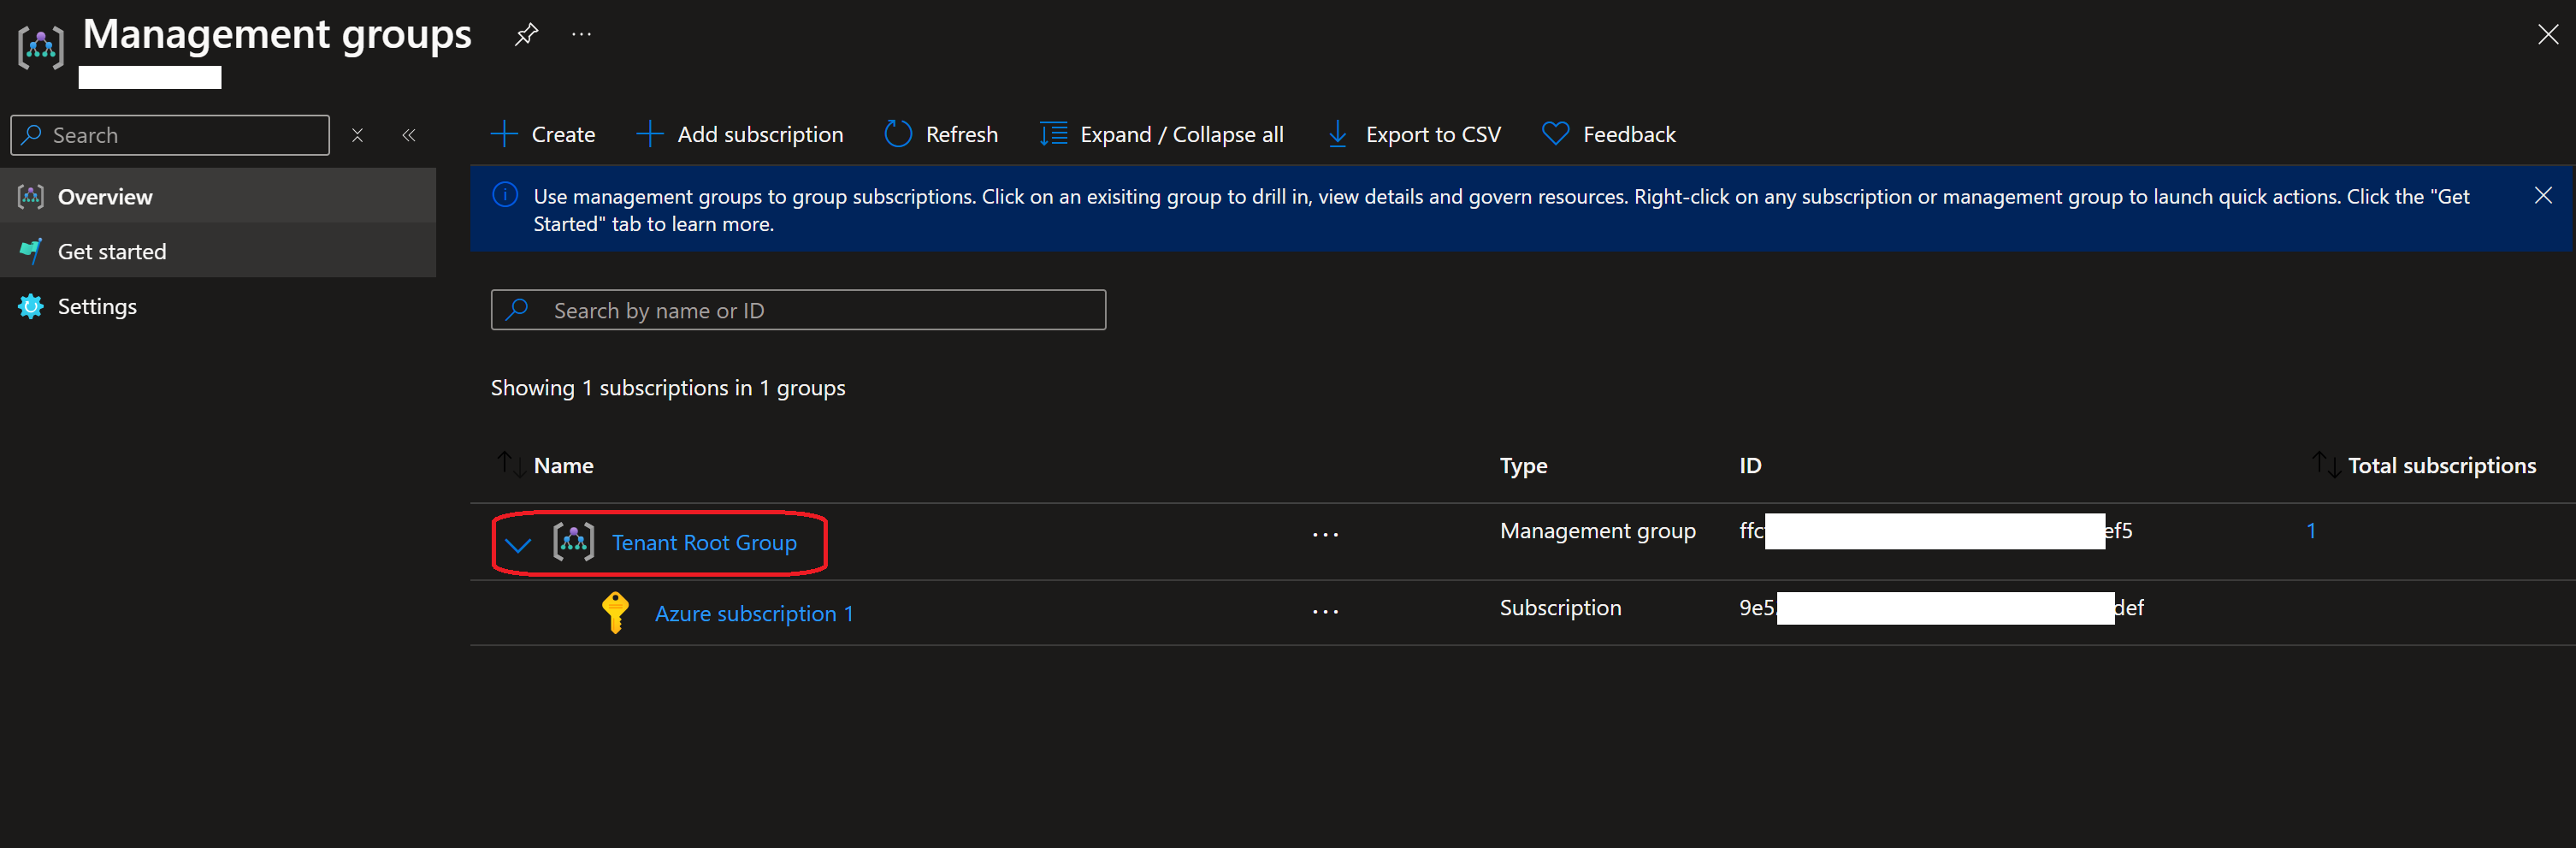Click the ID column header
This screenshot has height=848, width=2576.
(x=1750, y=465)
